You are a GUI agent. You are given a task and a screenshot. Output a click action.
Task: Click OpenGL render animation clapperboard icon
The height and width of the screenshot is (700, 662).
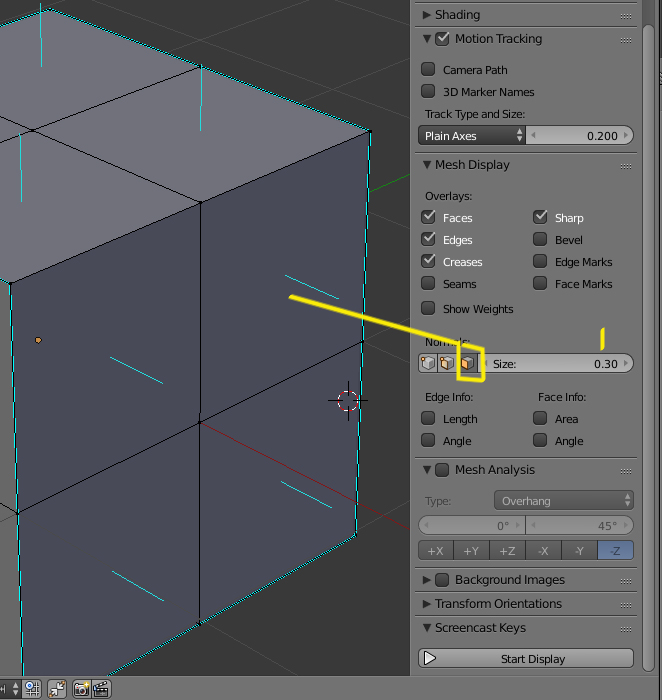tap(101, 689)
